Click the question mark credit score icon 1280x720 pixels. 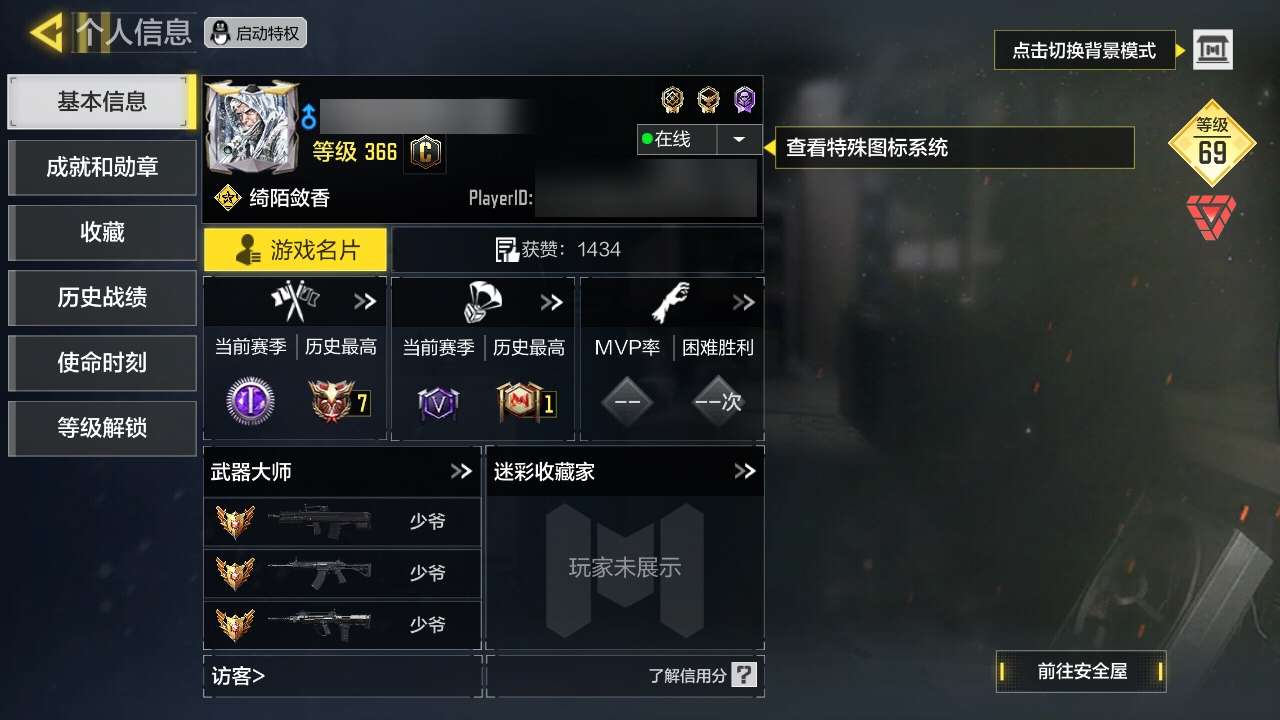[744, 675]
